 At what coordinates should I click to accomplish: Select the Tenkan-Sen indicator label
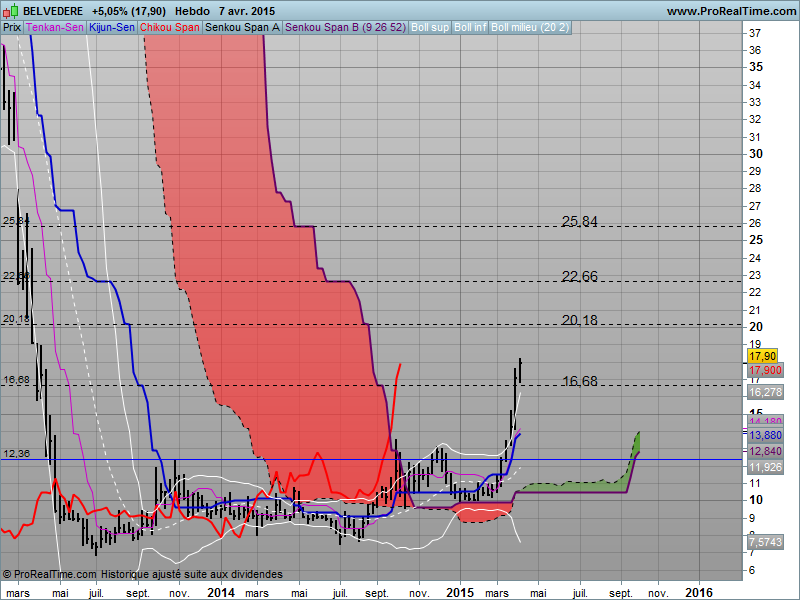coord(55,28)
